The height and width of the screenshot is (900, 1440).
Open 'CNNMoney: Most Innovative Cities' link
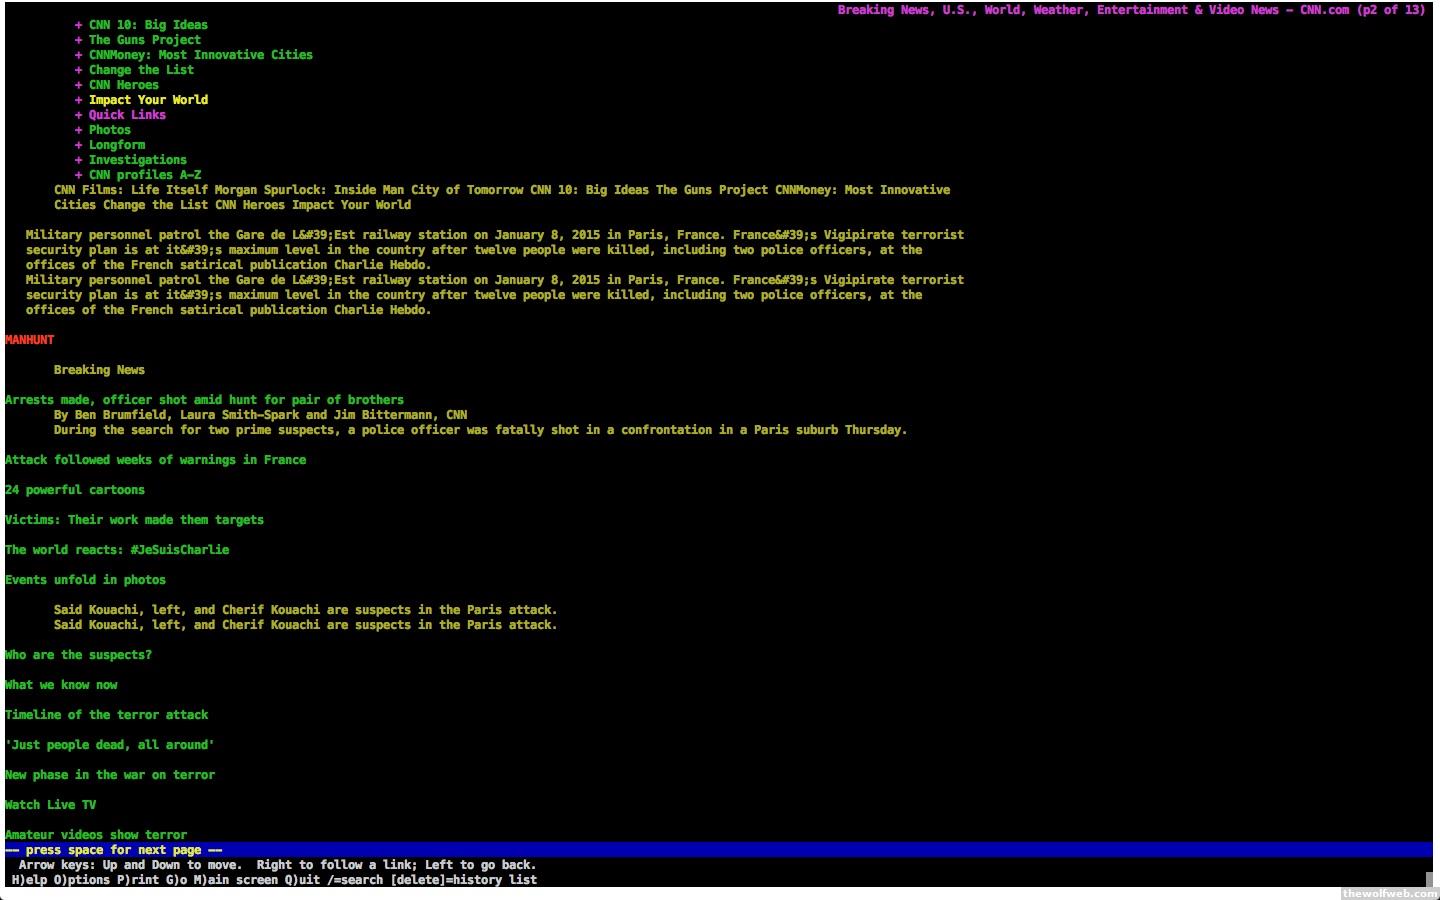click(x=200, y=55)
